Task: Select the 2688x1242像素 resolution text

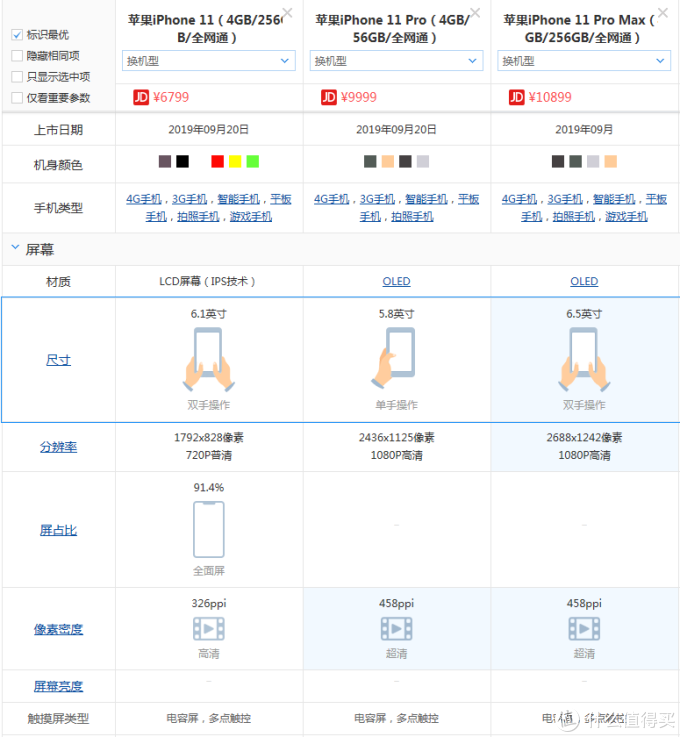Action: coord(584,438)
